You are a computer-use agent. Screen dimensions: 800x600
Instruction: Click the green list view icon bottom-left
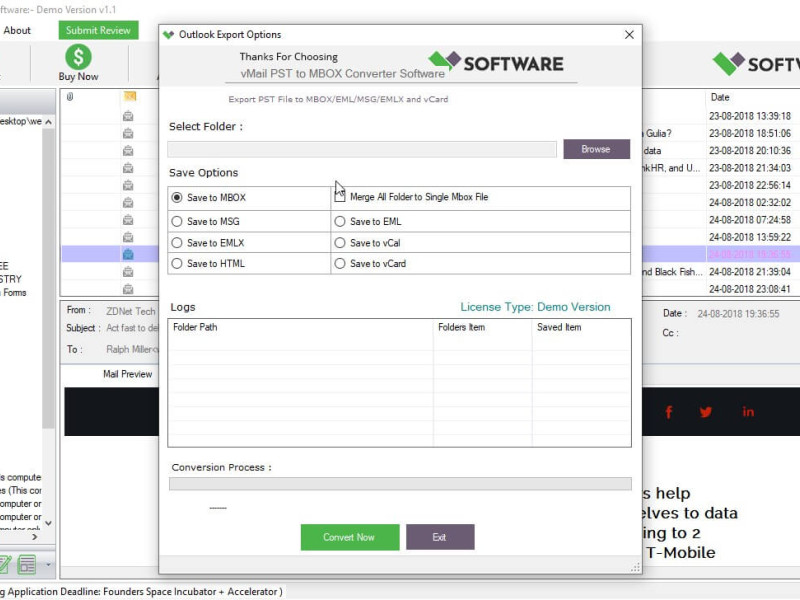coord(27,565)
